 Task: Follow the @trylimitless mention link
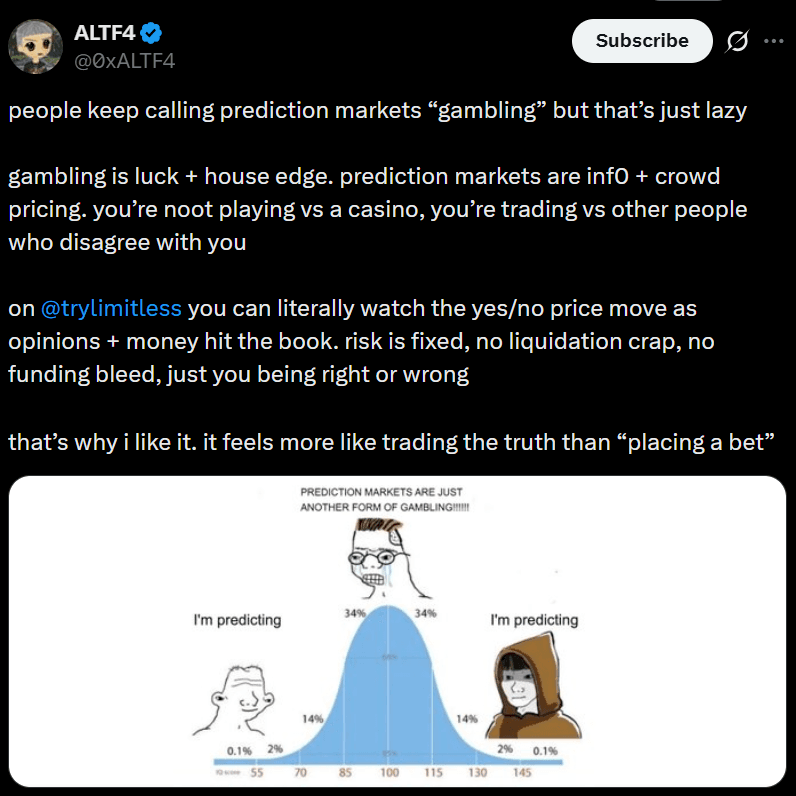click(x=111, y=307)
